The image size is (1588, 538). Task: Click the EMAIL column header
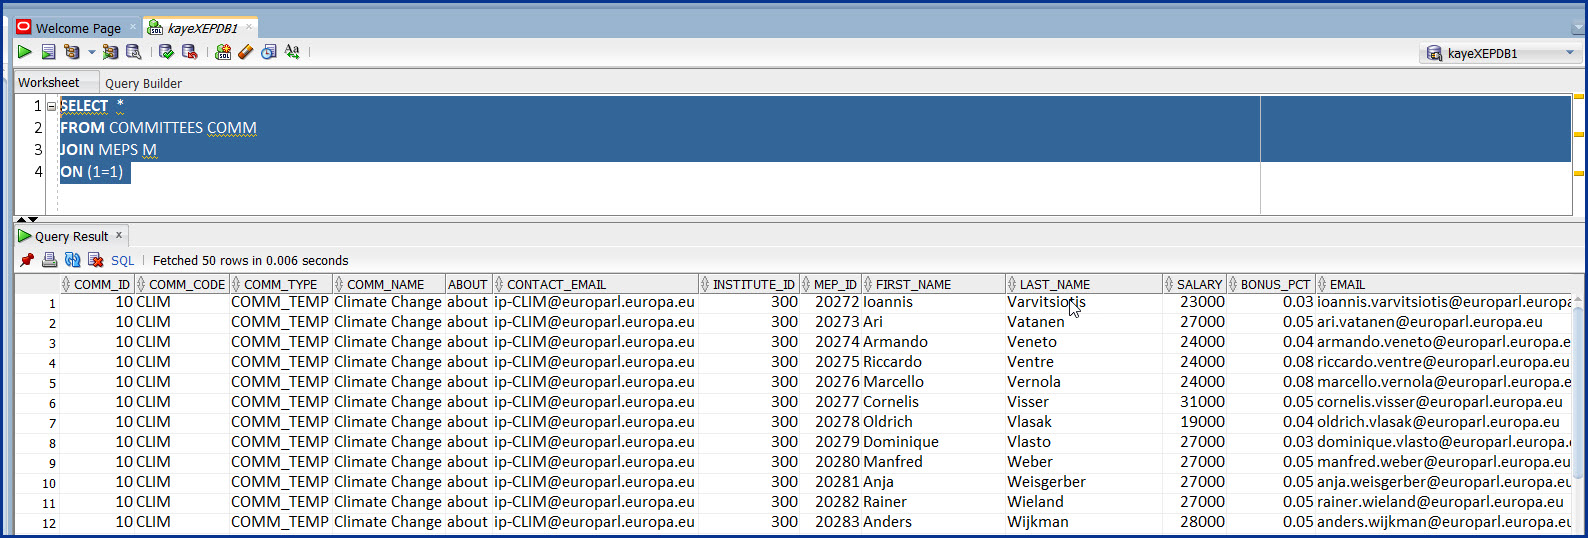1443,284
